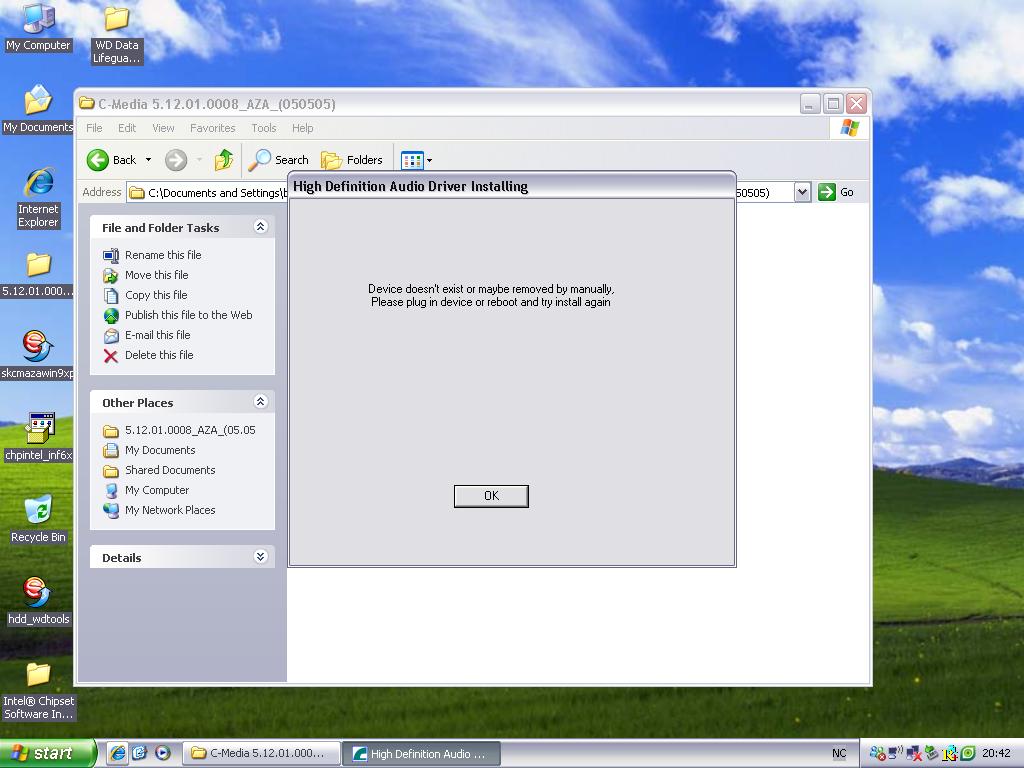Click the Safely Remove Hardware tray icon

[x=932, y=753]
